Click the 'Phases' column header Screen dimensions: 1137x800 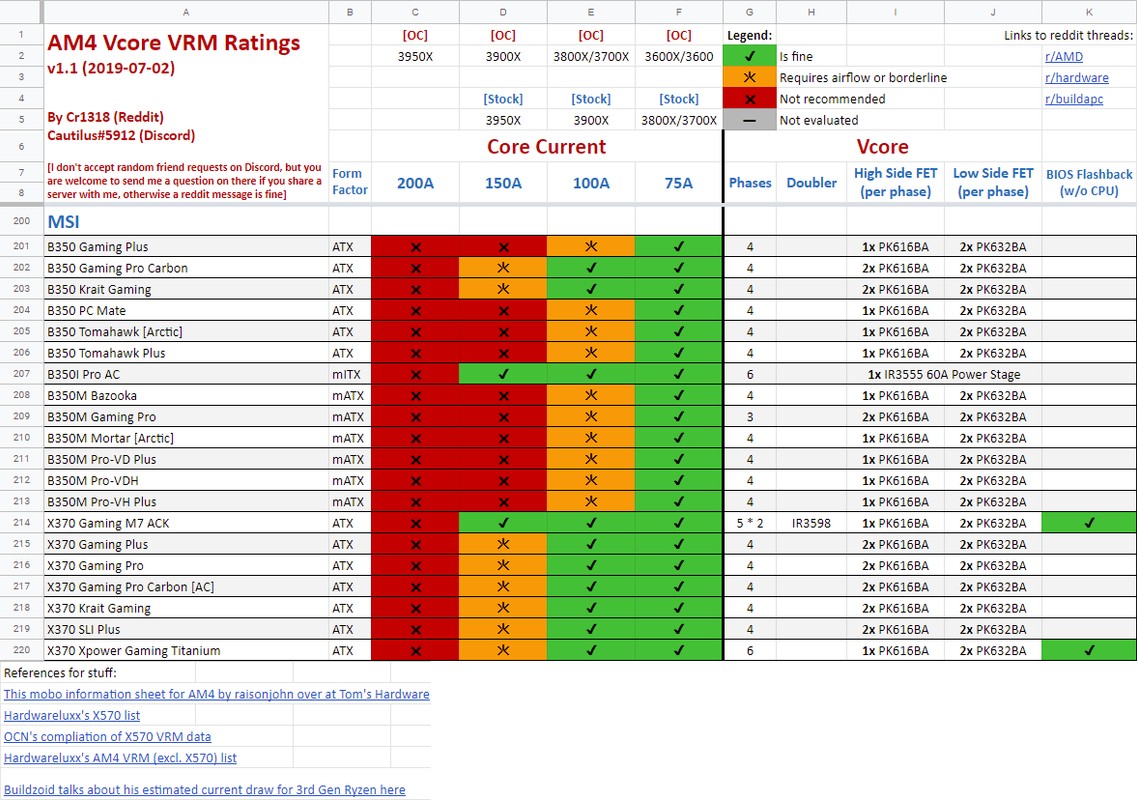(750, 183)
